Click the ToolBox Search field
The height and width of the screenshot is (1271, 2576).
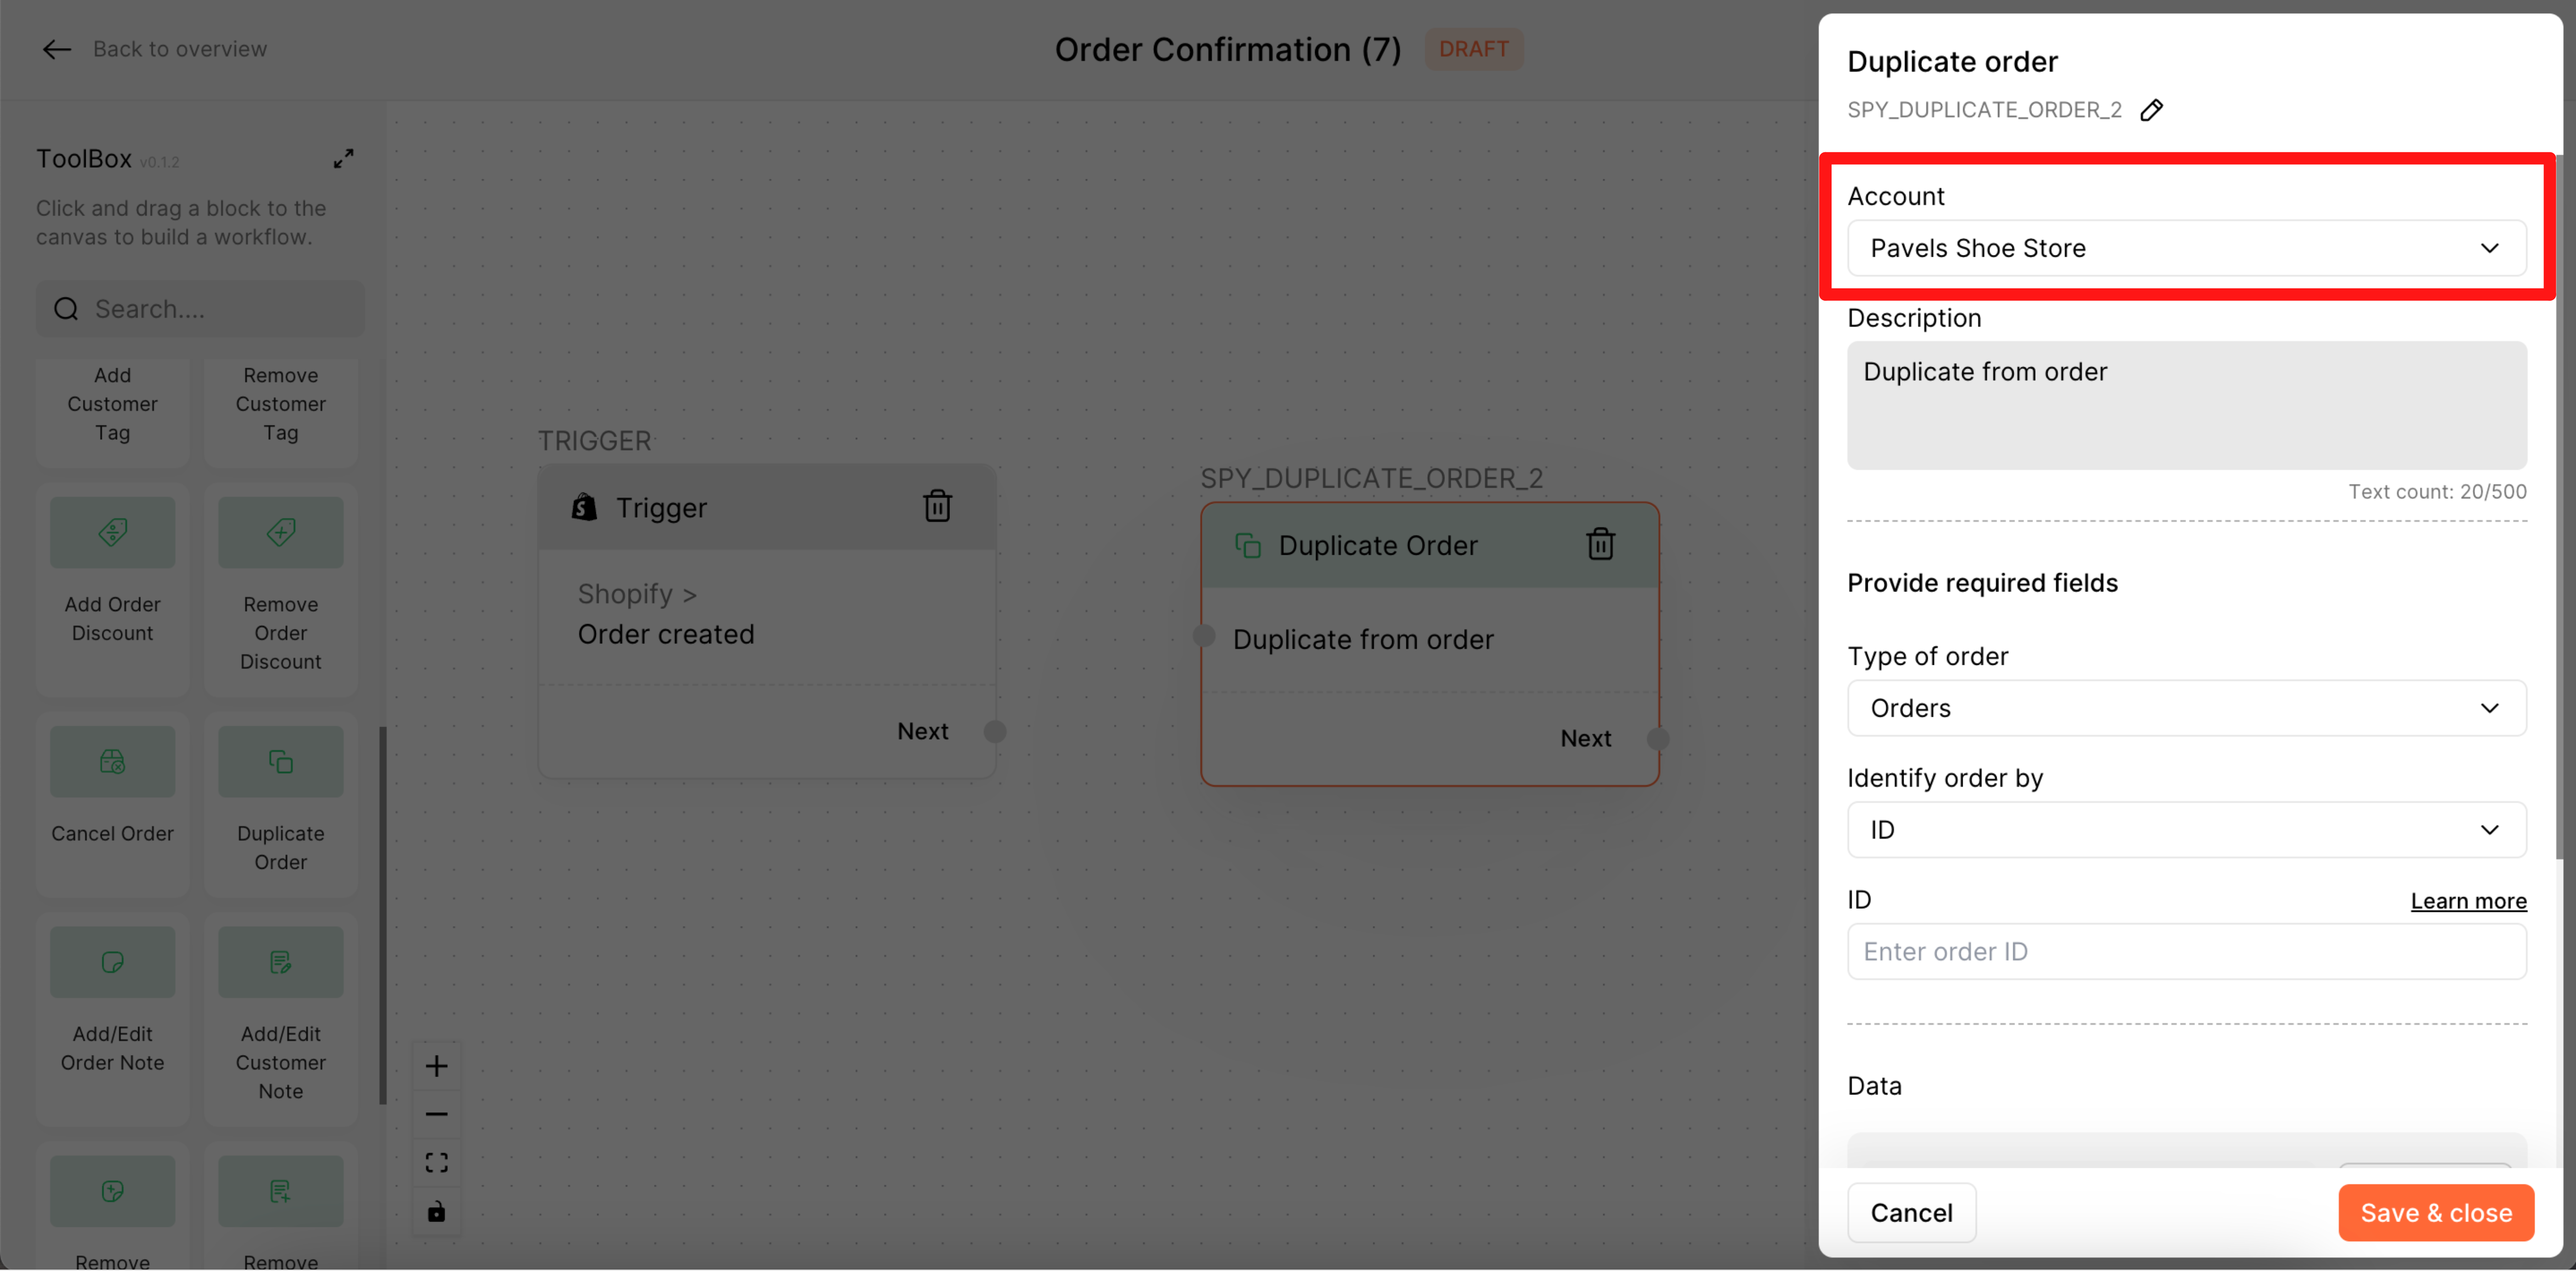coord(201,309)
